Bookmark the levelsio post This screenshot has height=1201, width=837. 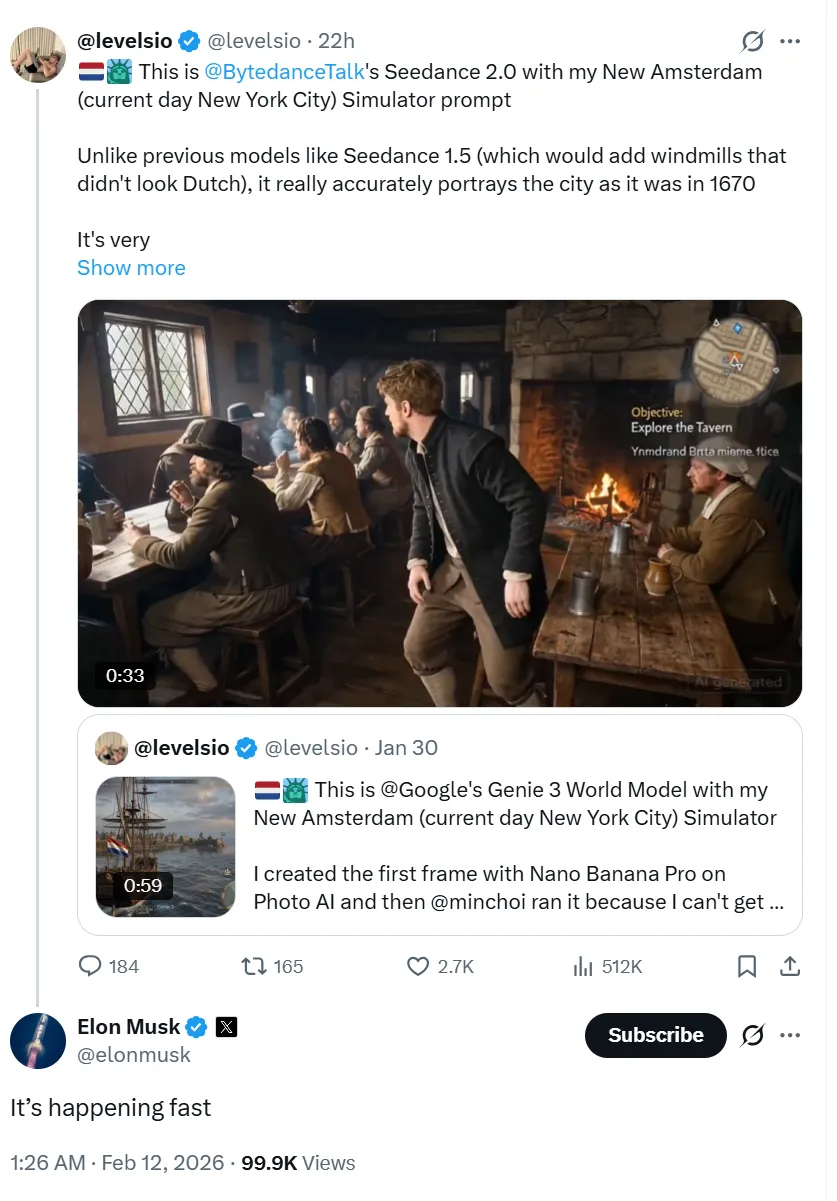point(747,966)
